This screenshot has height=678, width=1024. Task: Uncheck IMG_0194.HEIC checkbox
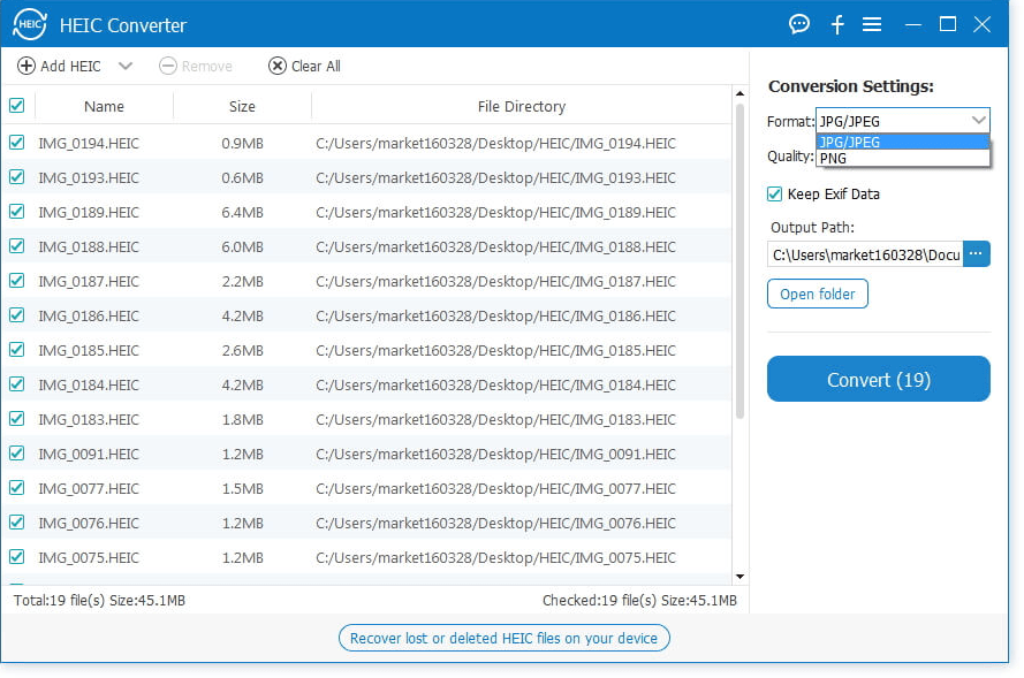17,142
